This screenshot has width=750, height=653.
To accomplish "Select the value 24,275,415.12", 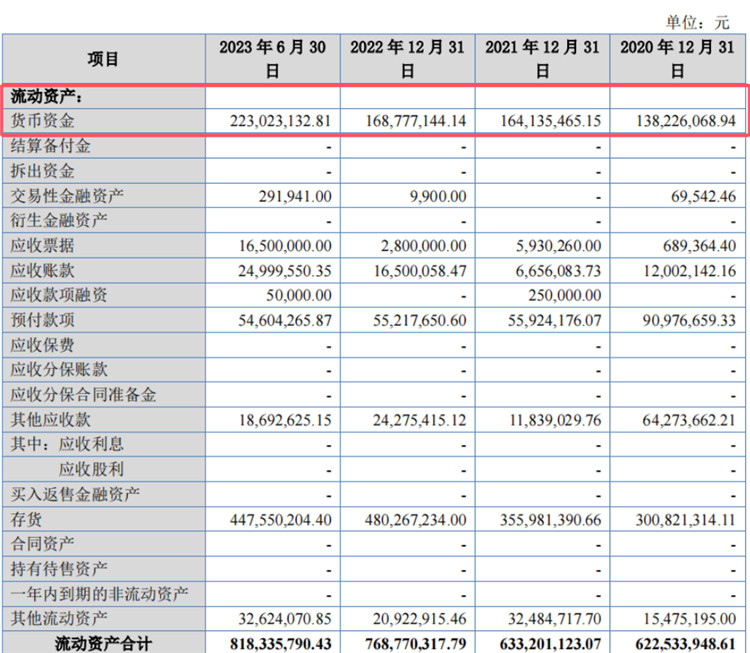I will click(x=420, y=421).
